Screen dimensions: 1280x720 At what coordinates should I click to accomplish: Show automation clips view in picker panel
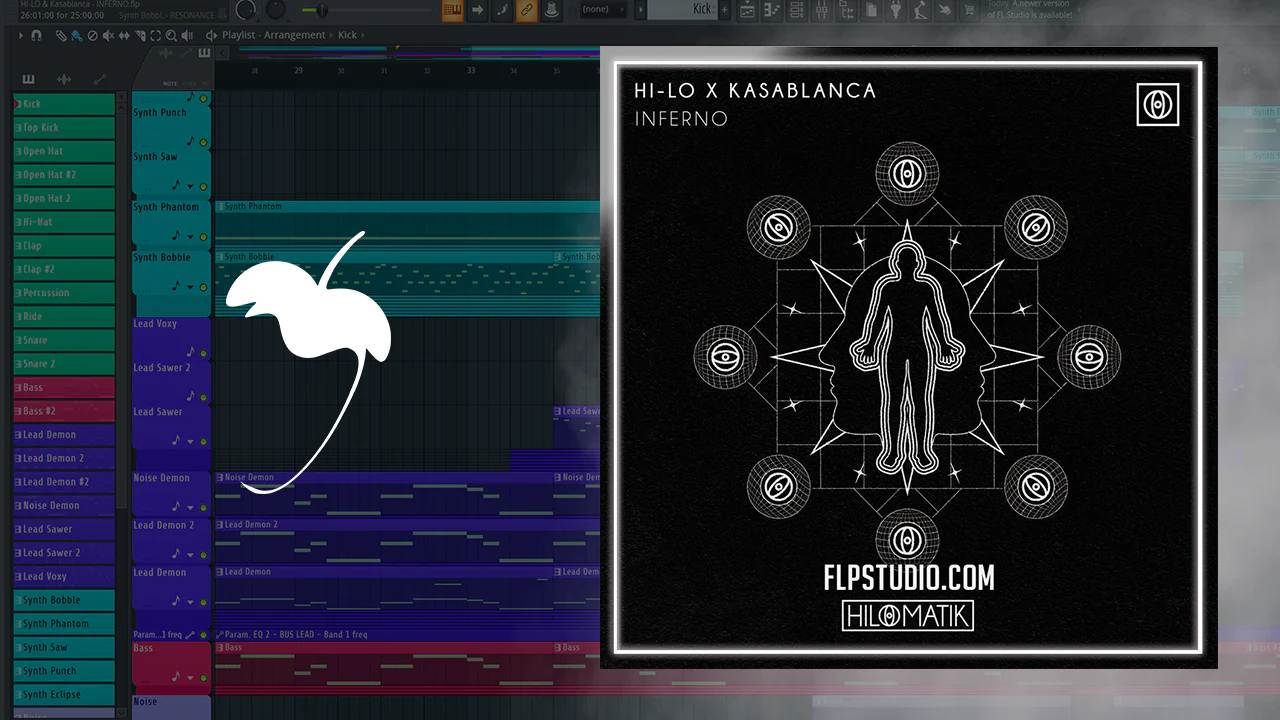(100, 80)
